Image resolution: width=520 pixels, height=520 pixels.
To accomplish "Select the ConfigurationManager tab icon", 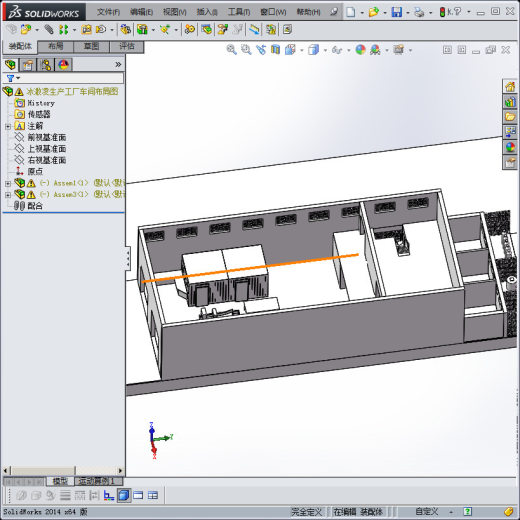I will point(46,65).
